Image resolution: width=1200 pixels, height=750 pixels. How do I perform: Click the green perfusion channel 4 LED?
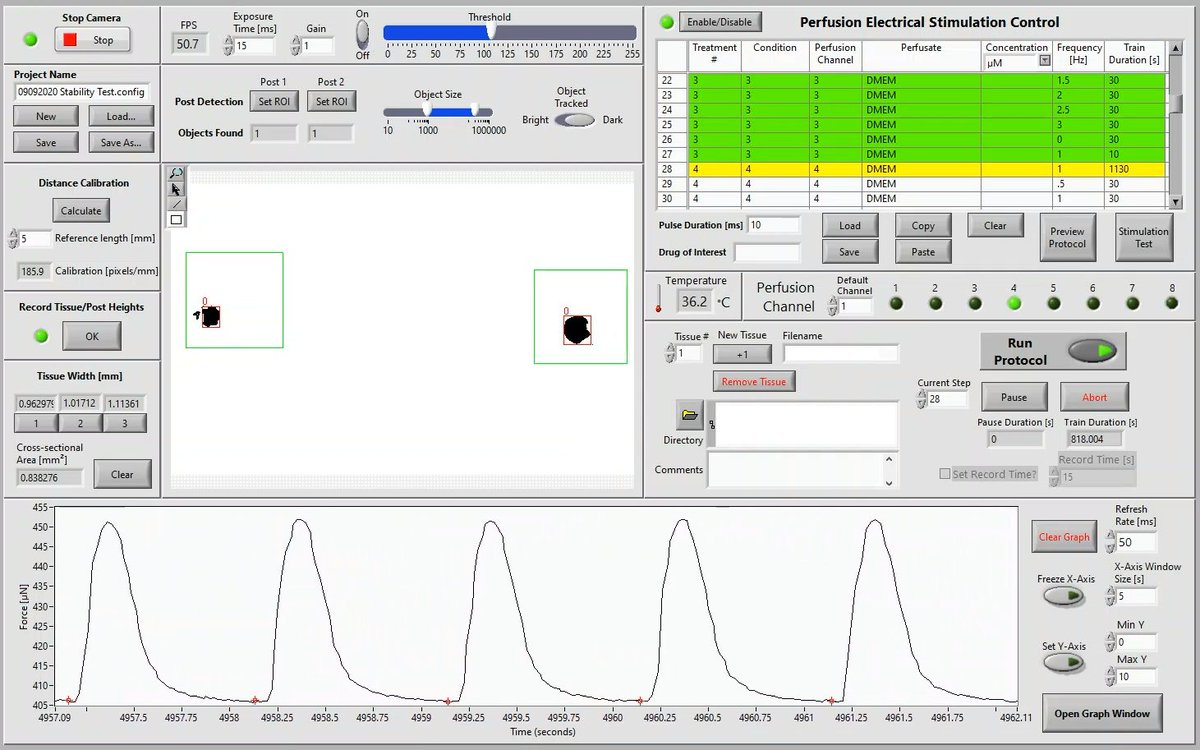1013,300
